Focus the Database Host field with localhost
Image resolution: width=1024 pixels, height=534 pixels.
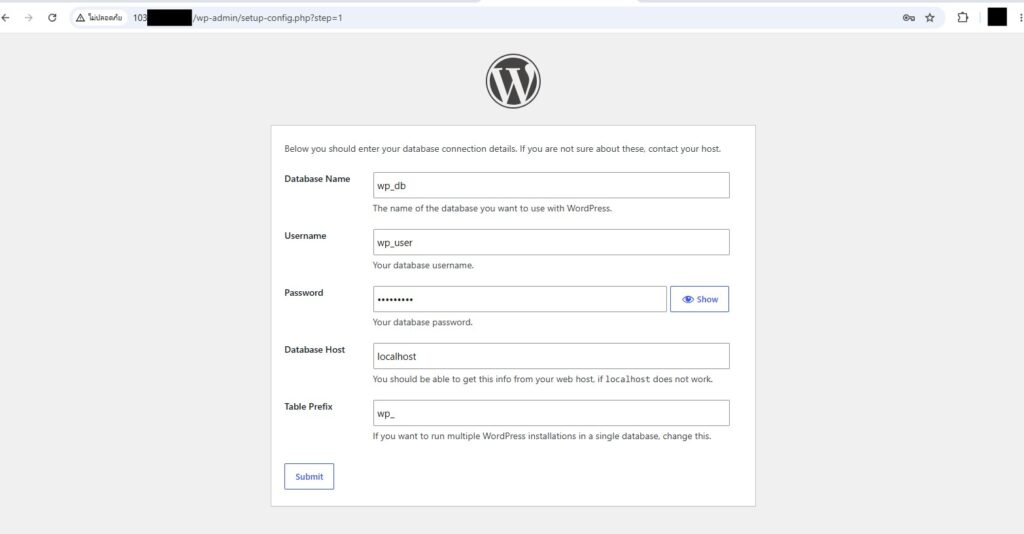coord(551,356)
